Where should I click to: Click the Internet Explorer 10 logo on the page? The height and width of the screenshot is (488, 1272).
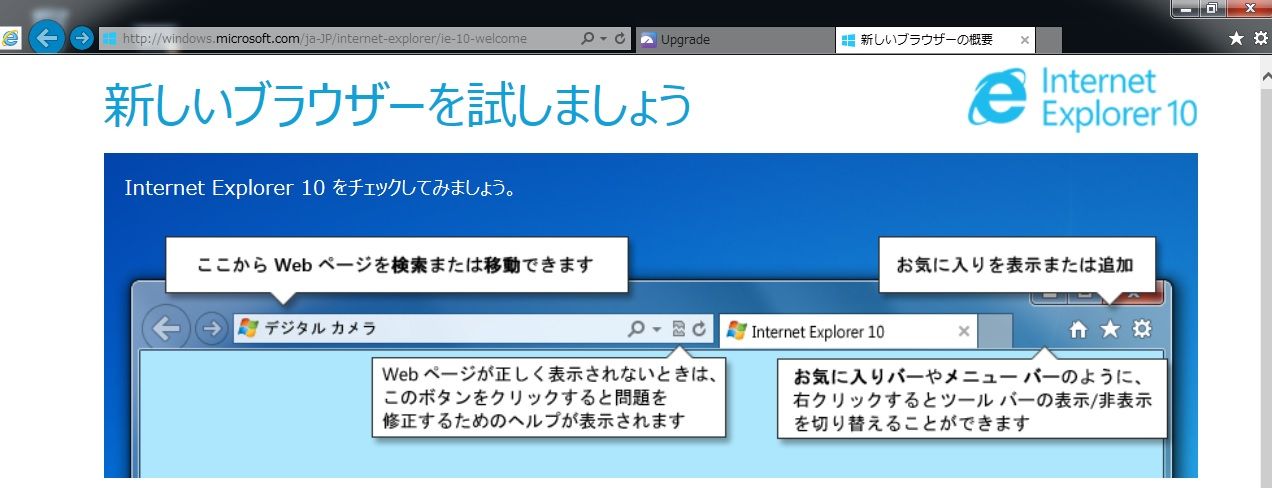coord(1082,98)
